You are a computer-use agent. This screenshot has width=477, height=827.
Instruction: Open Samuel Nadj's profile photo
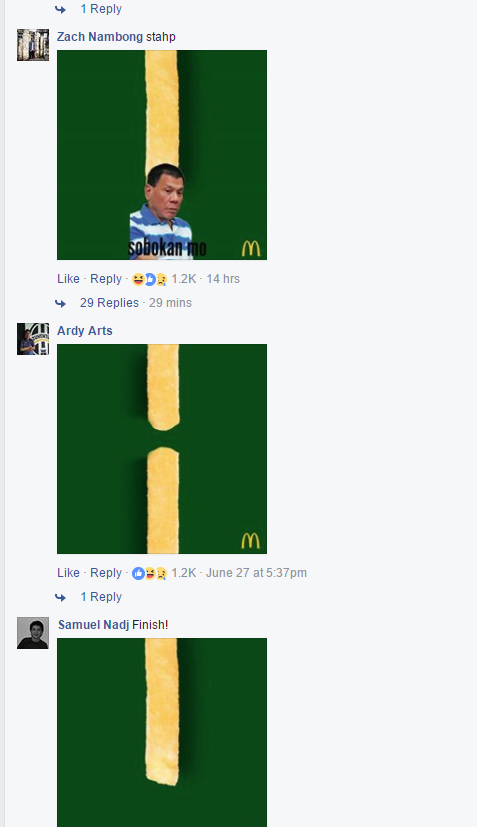coord(33,633)
